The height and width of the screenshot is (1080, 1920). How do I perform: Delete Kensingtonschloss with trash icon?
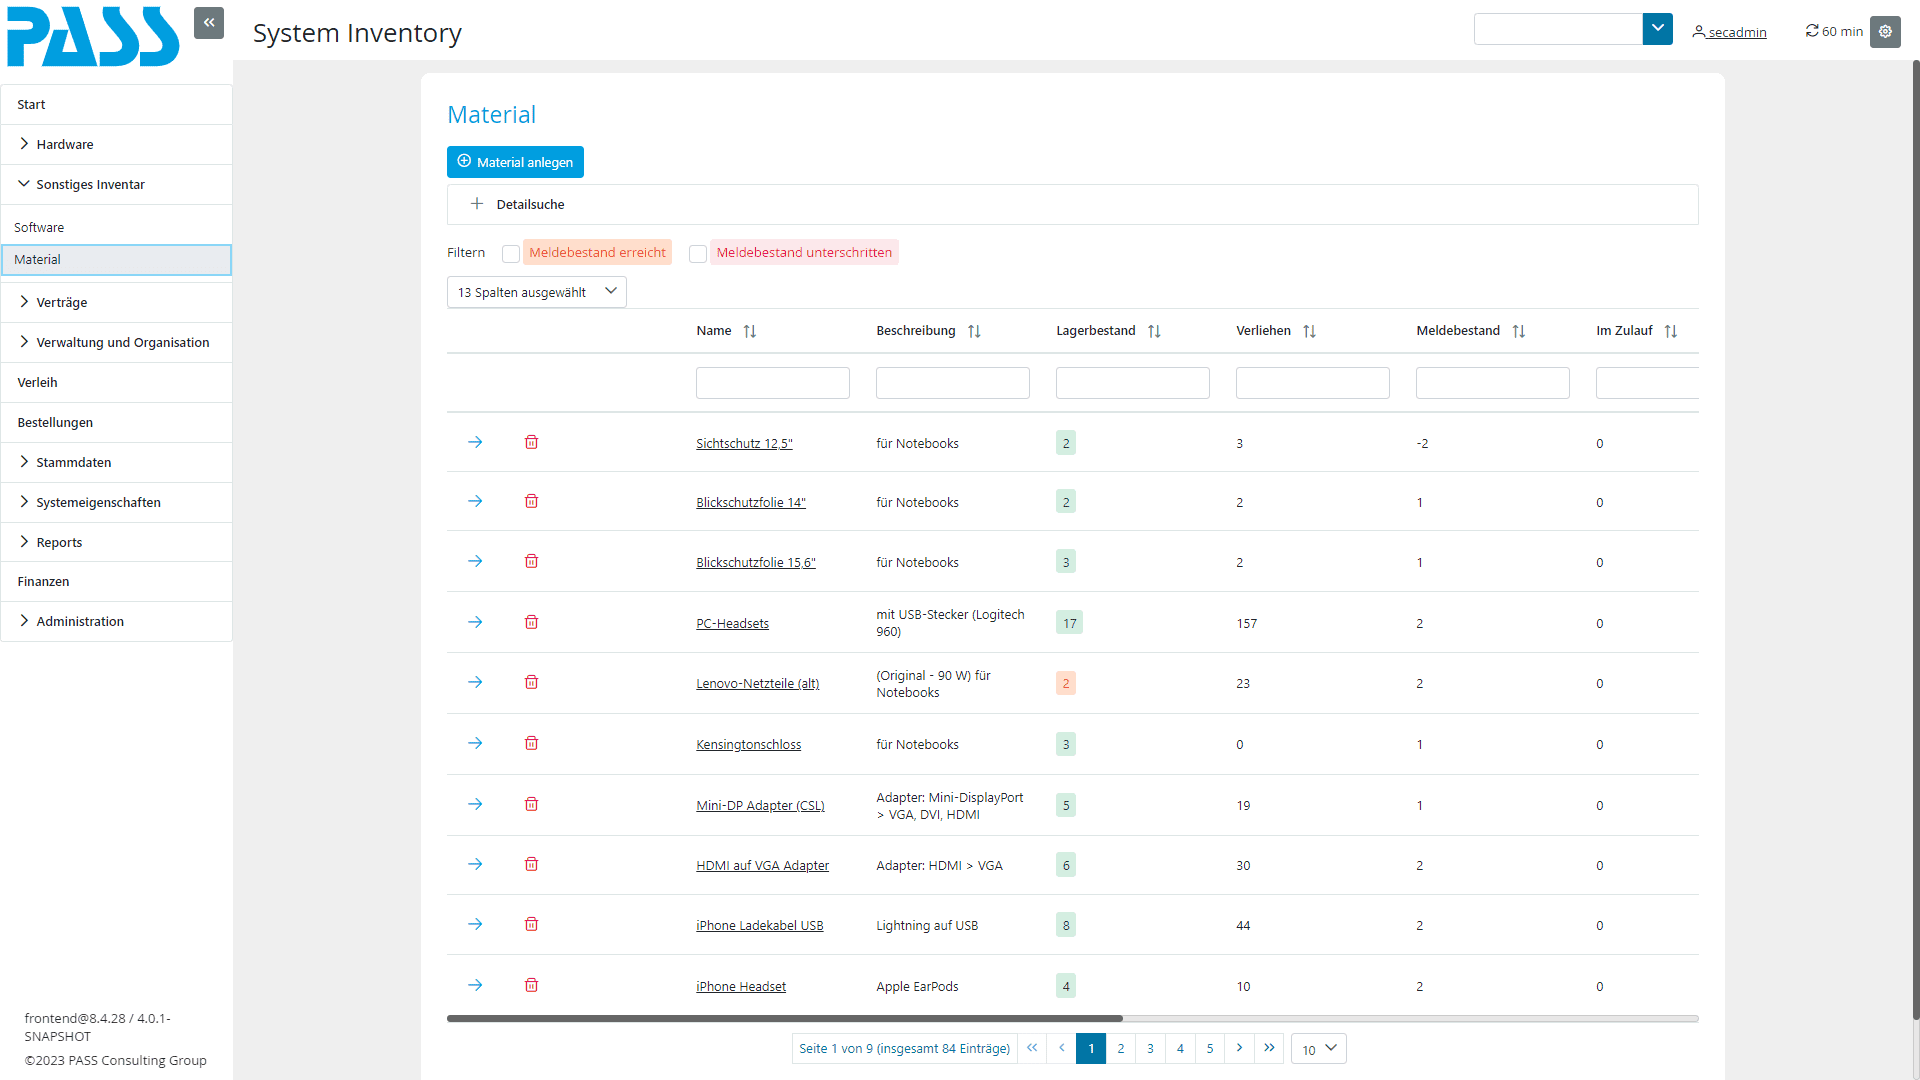531,743
